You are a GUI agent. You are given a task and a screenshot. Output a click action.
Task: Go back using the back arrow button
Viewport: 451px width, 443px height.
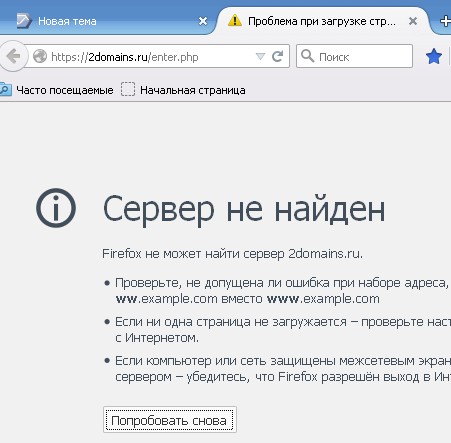click(x=13, y=56)
